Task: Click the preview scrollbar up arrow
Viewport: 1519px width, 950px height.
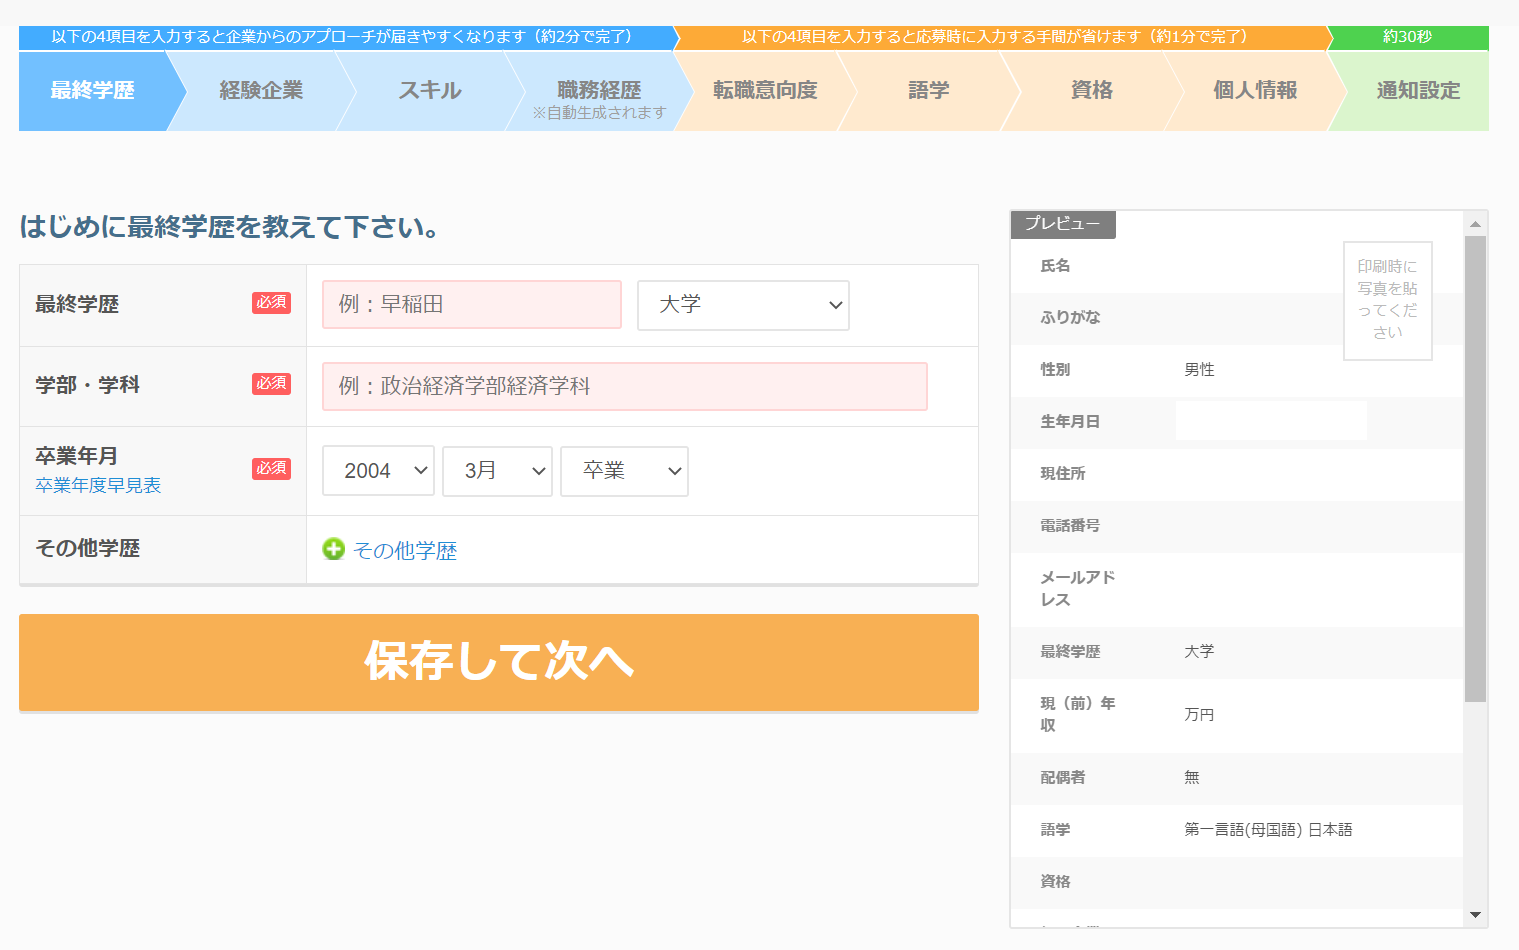Action: (1475, 223)
